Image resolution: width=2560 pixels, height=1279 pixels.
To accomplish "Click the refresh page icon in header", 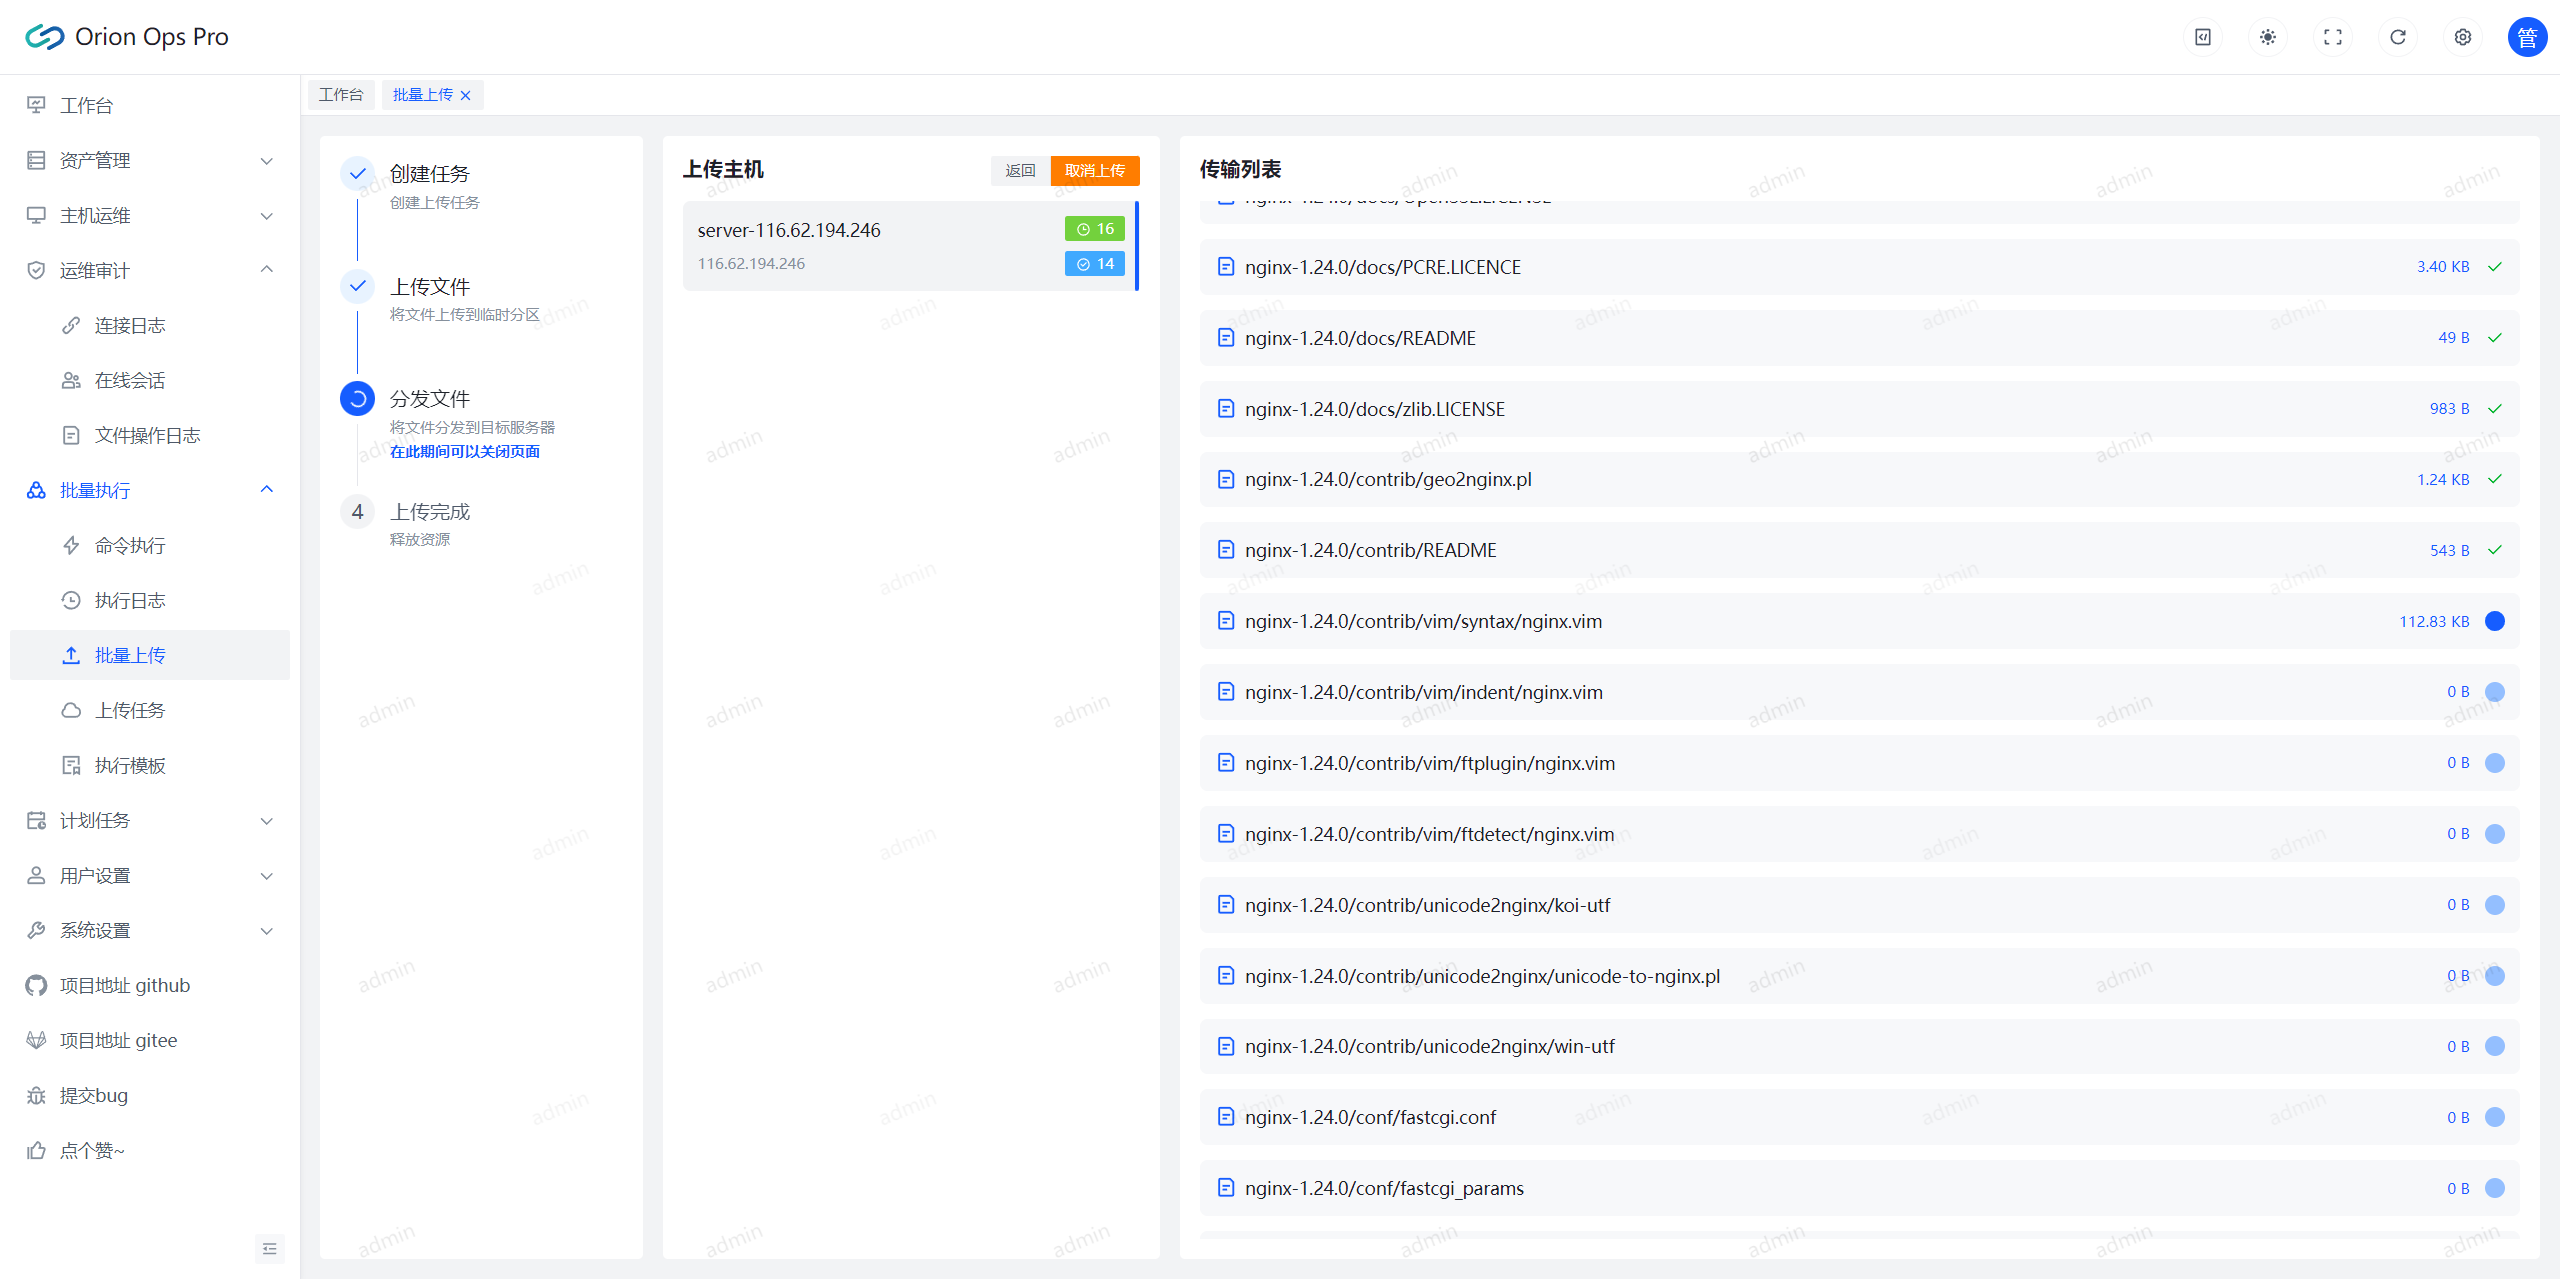I will 2397,37.
